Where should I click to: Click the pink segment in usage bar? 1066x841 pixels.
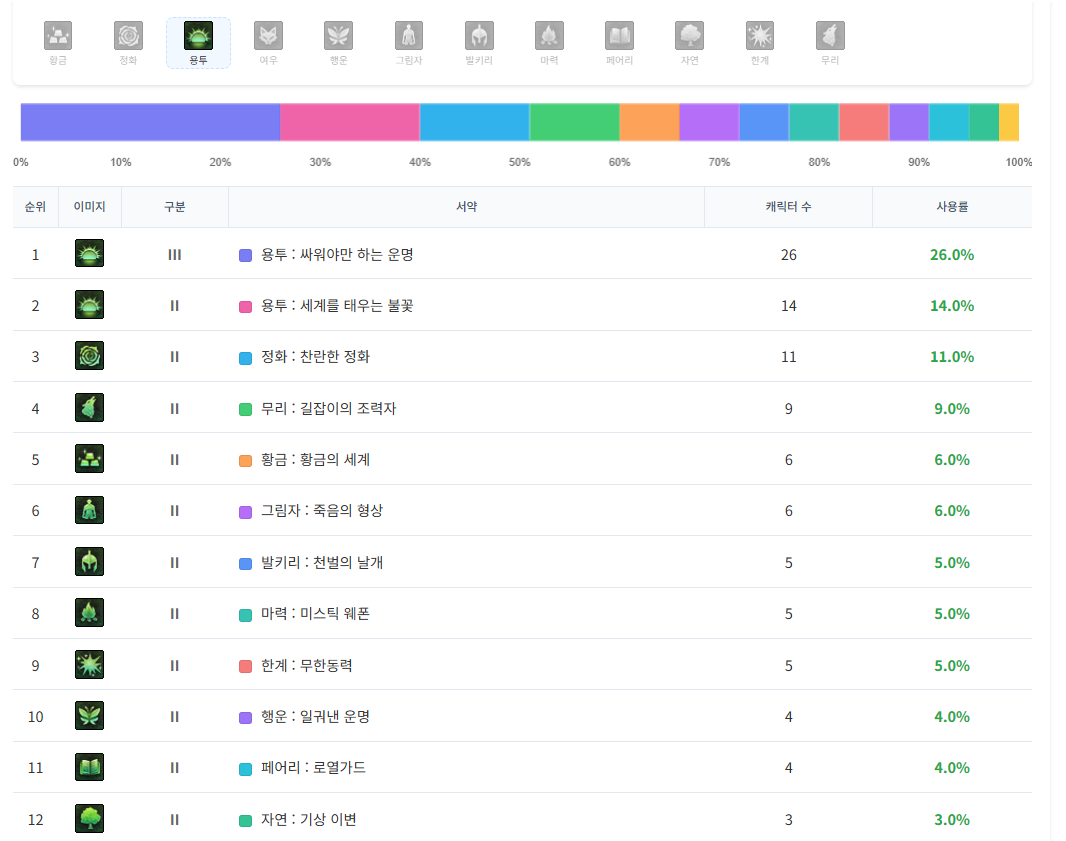click(x=349, y=122)
